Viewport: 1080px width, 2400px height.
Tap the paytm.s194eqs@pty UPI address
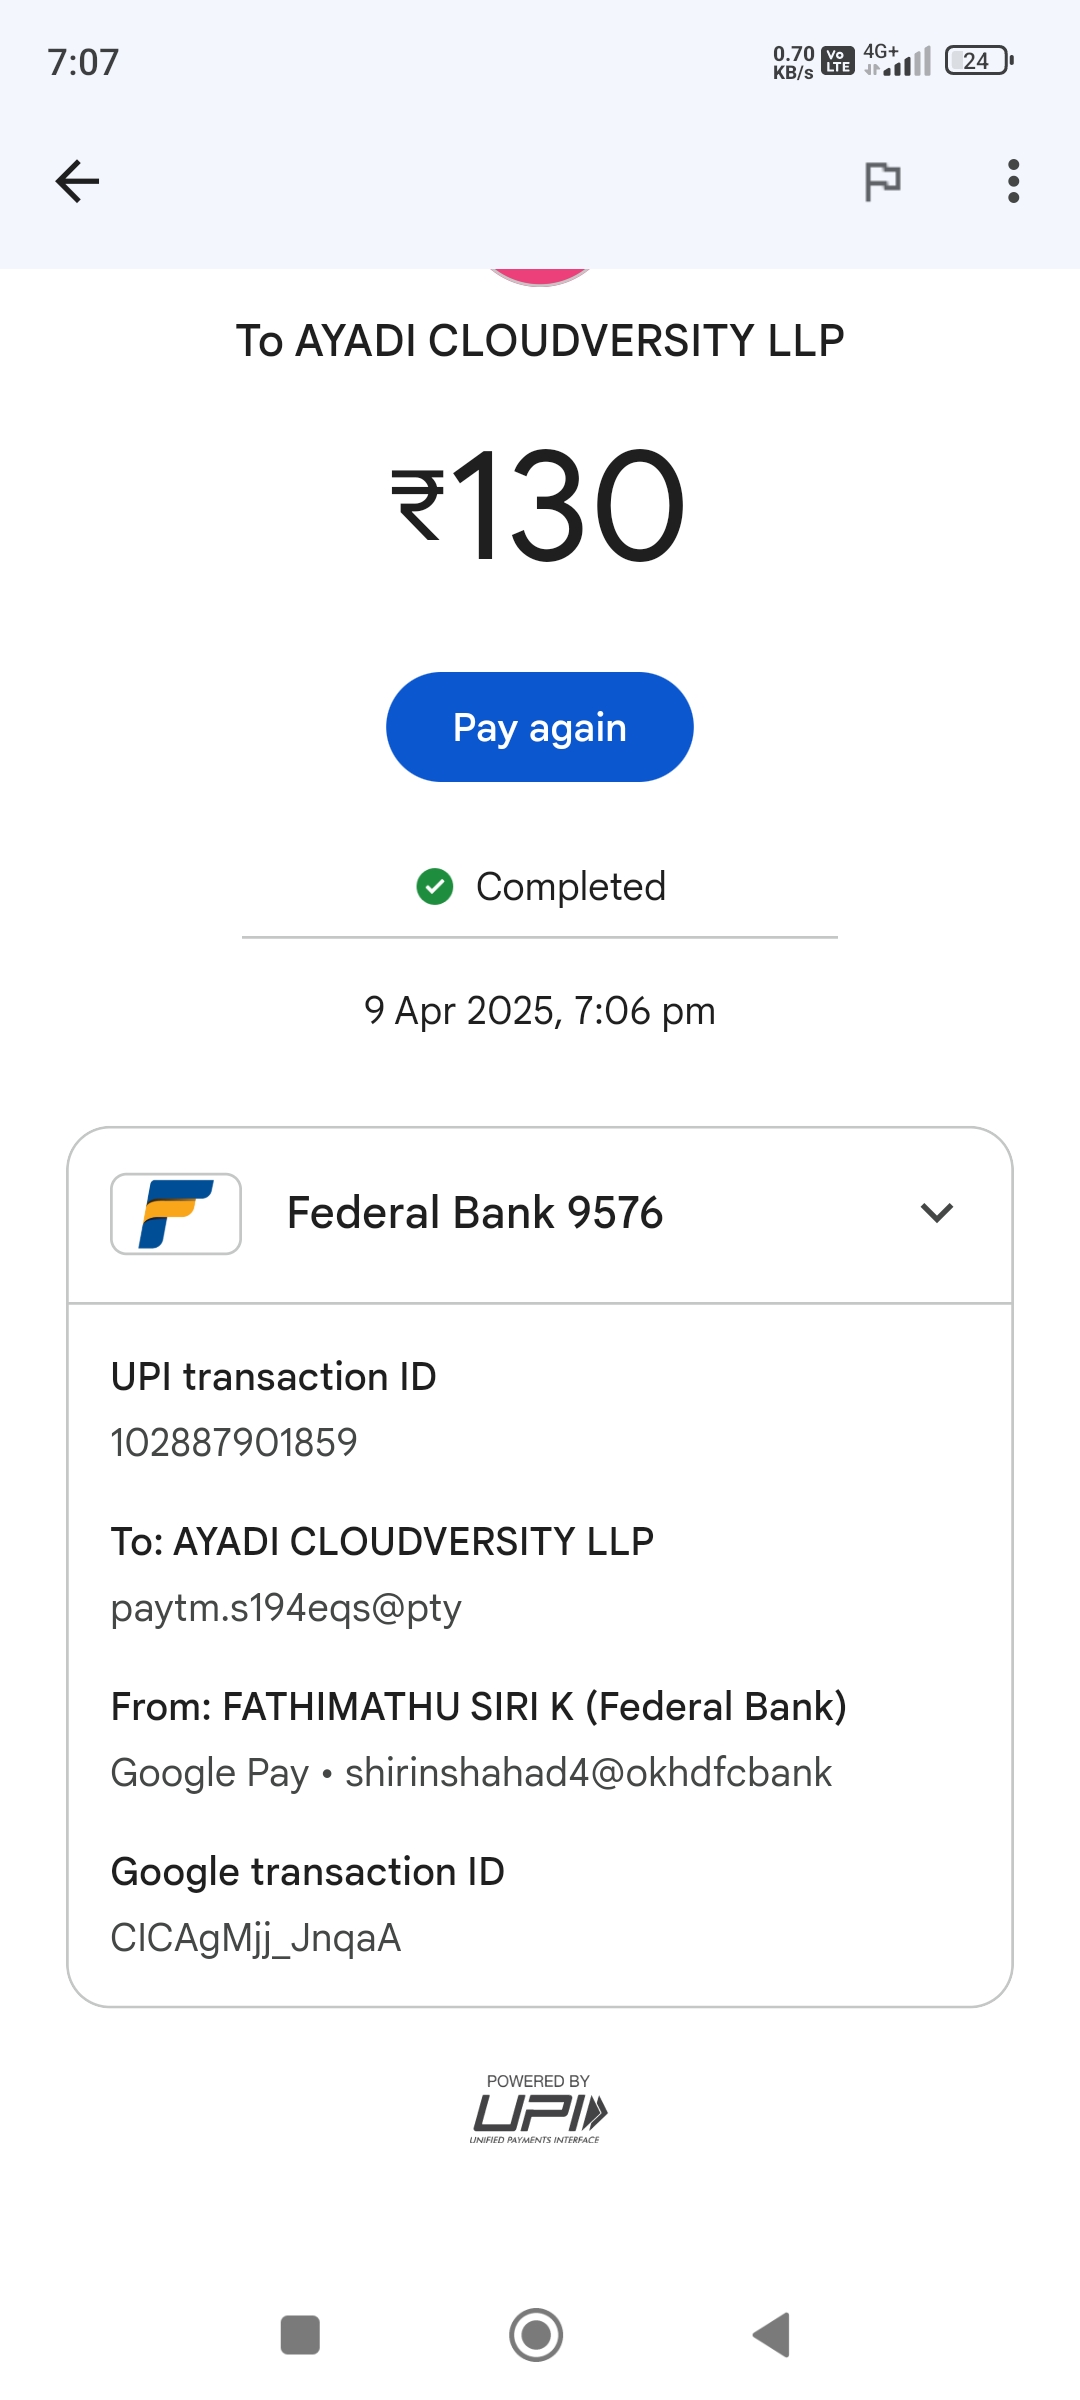click(x=286, y=1608)
